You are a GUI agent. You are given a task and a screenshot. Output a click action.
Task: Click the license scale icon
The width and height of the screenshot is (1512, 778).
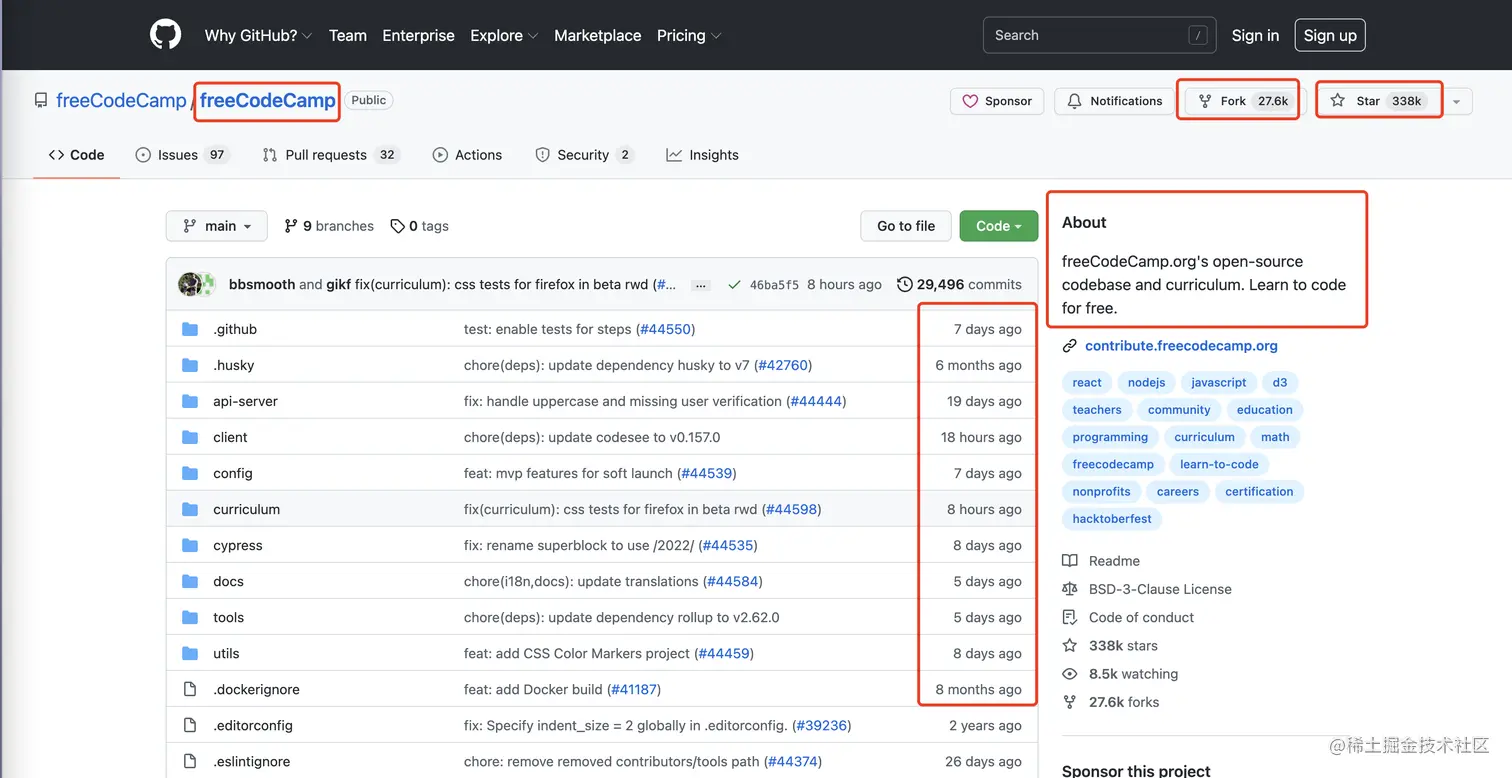pyautogui.click(x=1070, y=589)
